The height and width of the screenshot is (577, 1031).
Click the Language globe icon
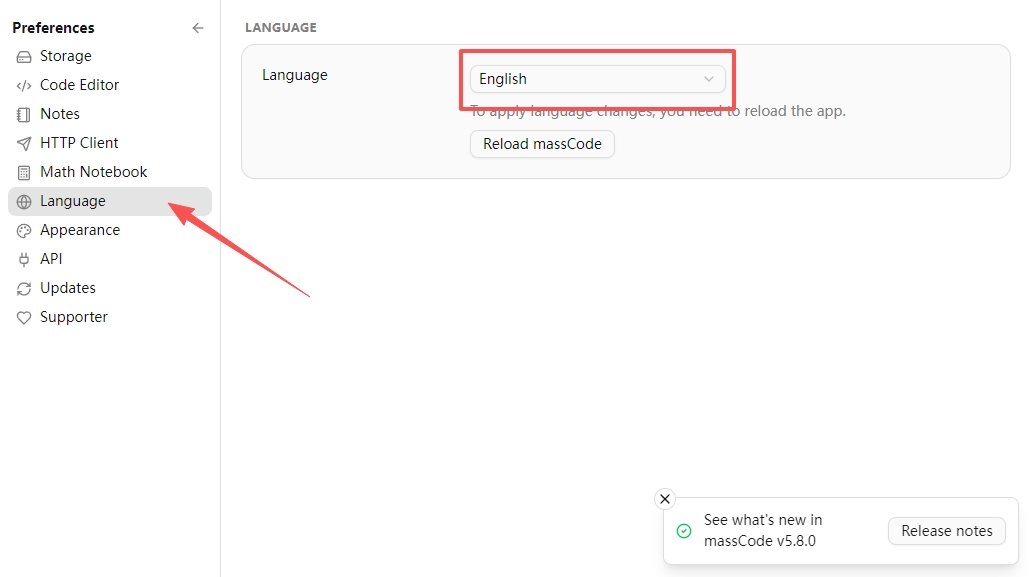pyautogui.click(x=24, y=202)
